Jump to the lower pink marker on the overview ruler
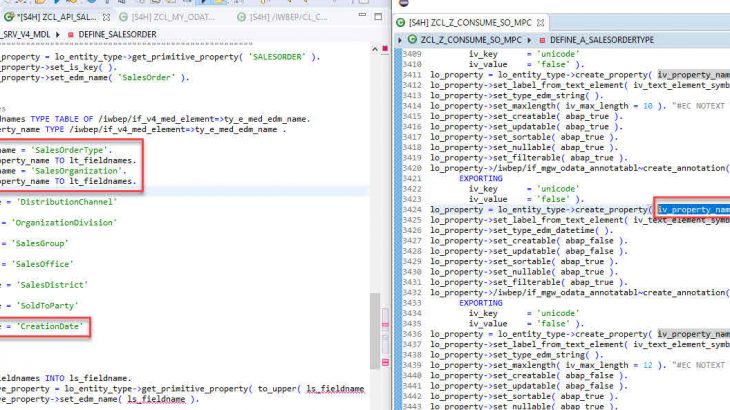Viewport: 730px width, 410px height. (385, 362)
